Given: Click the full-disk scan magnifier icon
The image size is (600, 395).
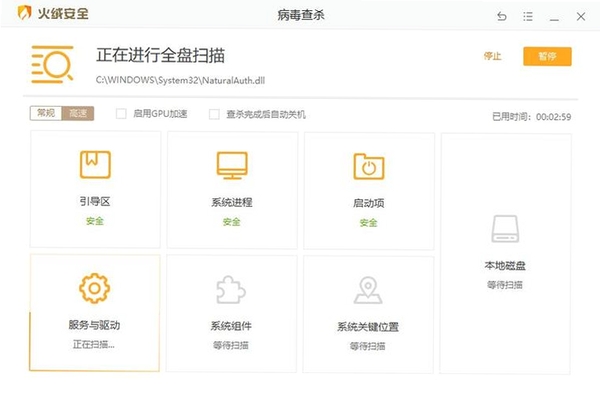Looking at the screenshot, I should [52, 64].
